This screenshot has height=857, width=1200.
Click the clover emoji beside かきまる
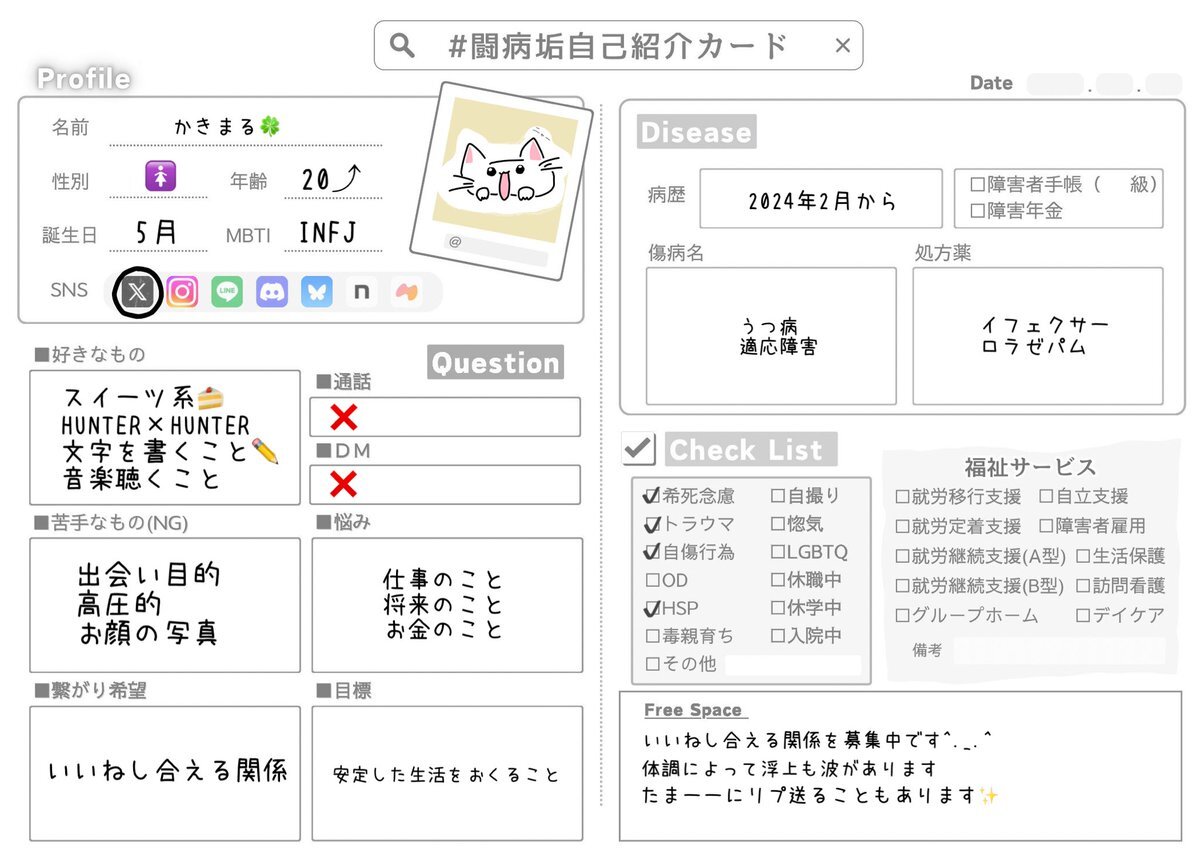270,126
